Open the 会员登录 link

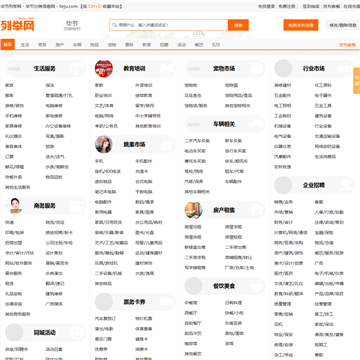pyautogui.click(x=267, y=6)
